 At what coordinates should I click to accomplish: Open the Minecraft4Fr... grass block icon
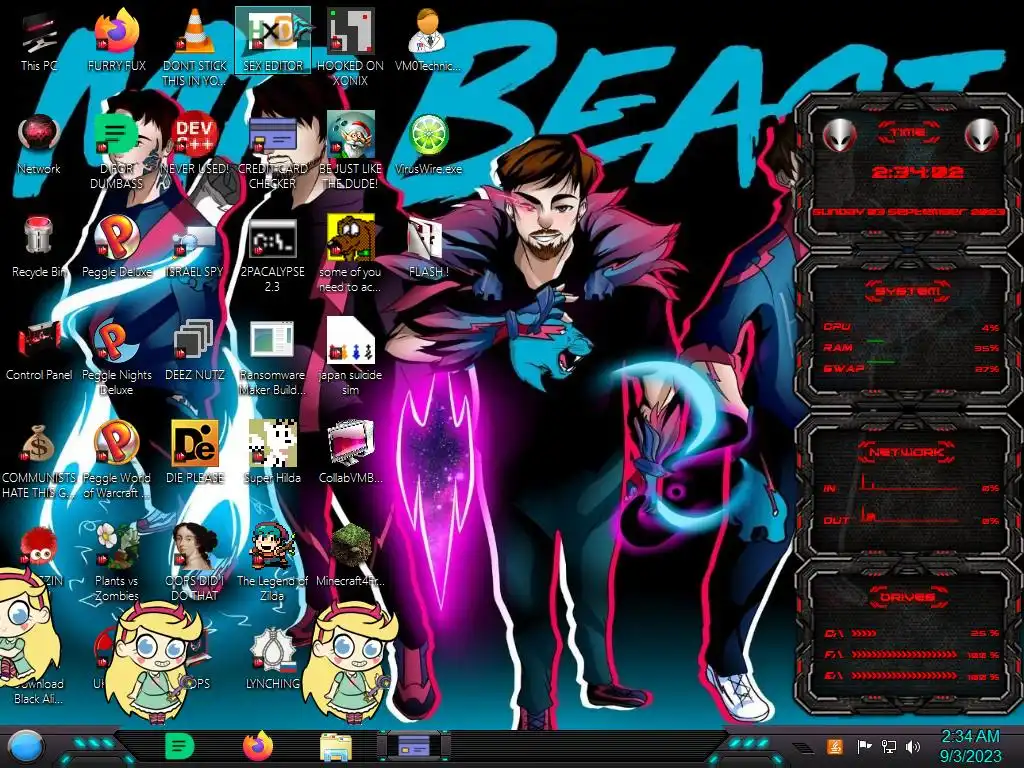click(x=350, y=556)
